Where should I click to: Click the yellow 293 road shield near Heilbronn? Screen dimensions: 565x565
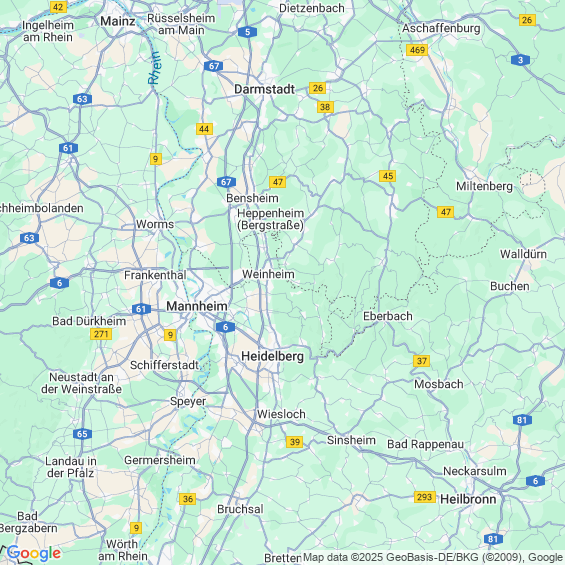(425, 497)
